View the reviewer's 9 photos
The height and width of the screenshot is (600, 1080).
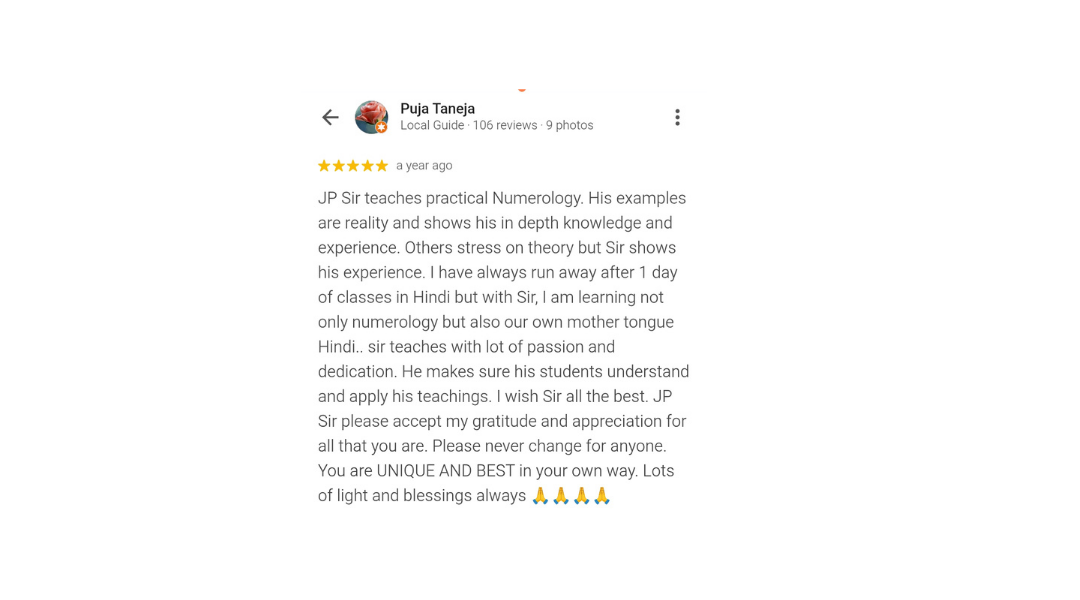570,126
